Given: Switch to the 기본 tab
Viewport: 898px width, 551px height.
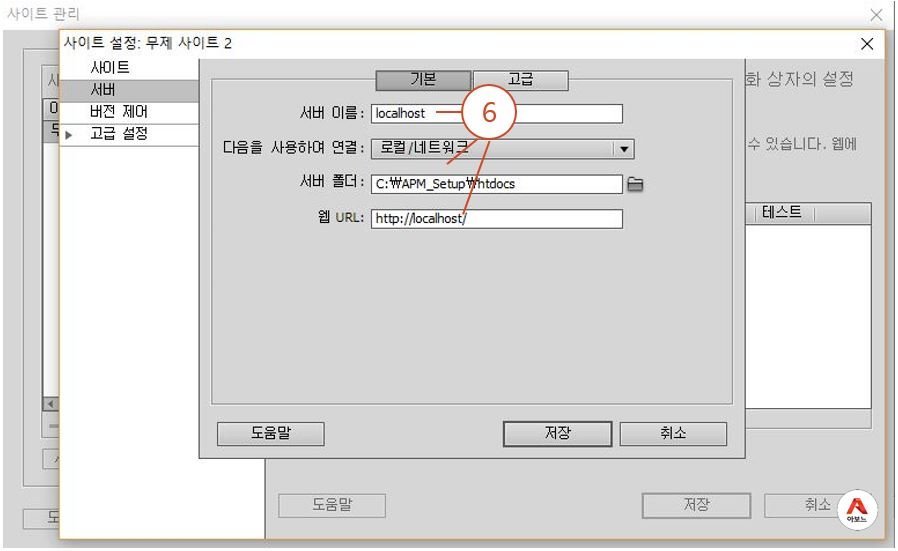Looking at the screenshot, I should pos(423,80).
